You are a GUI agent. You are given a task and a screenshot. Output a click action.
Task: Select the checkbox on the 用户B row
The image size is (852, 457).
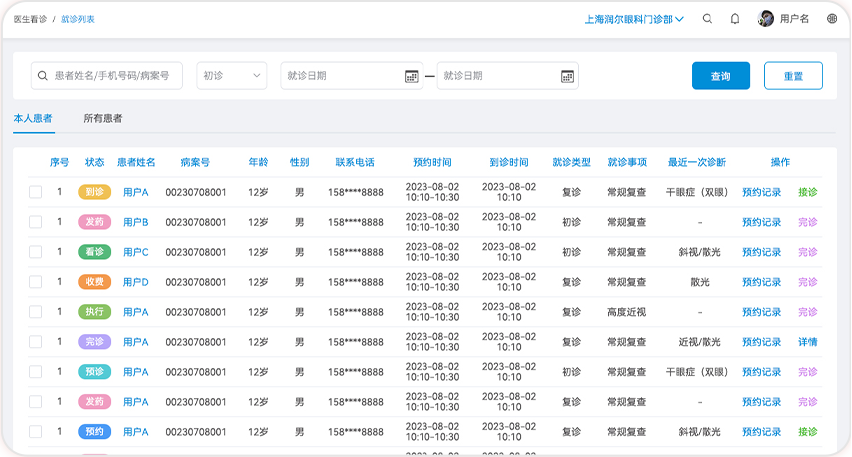[36, 222]
